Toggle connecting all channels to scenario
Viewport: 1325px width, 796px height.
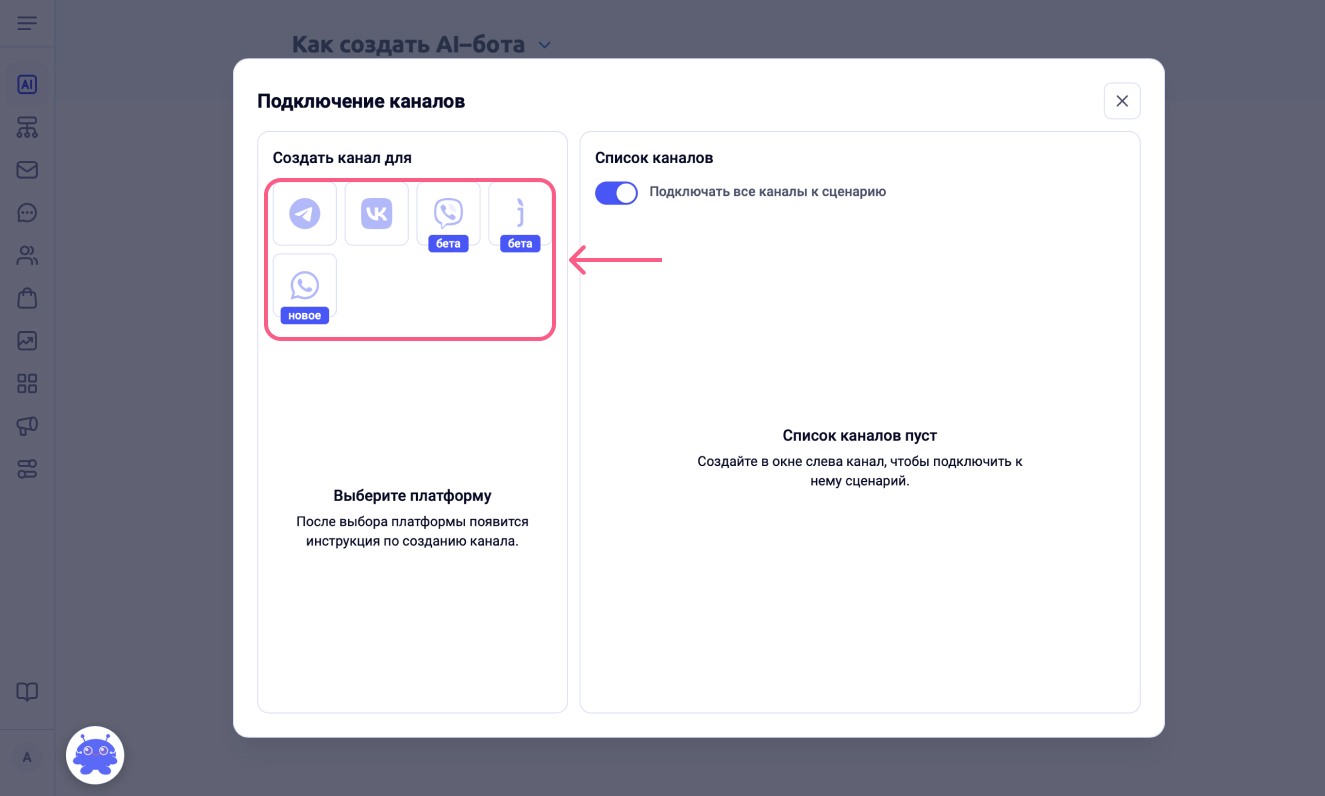616,192
